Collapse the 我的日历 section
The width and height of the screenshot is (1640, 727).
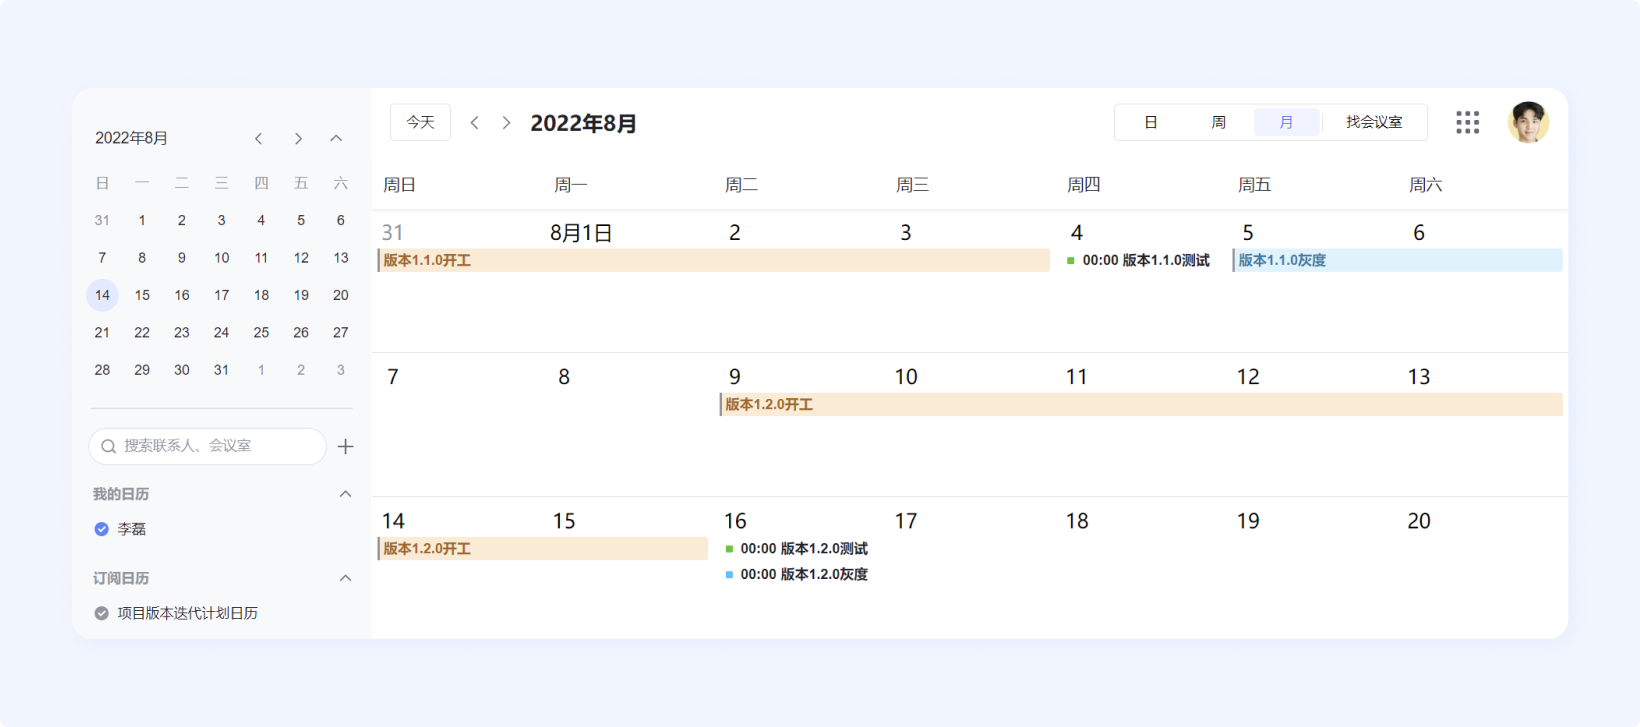[x=345, y=494]
